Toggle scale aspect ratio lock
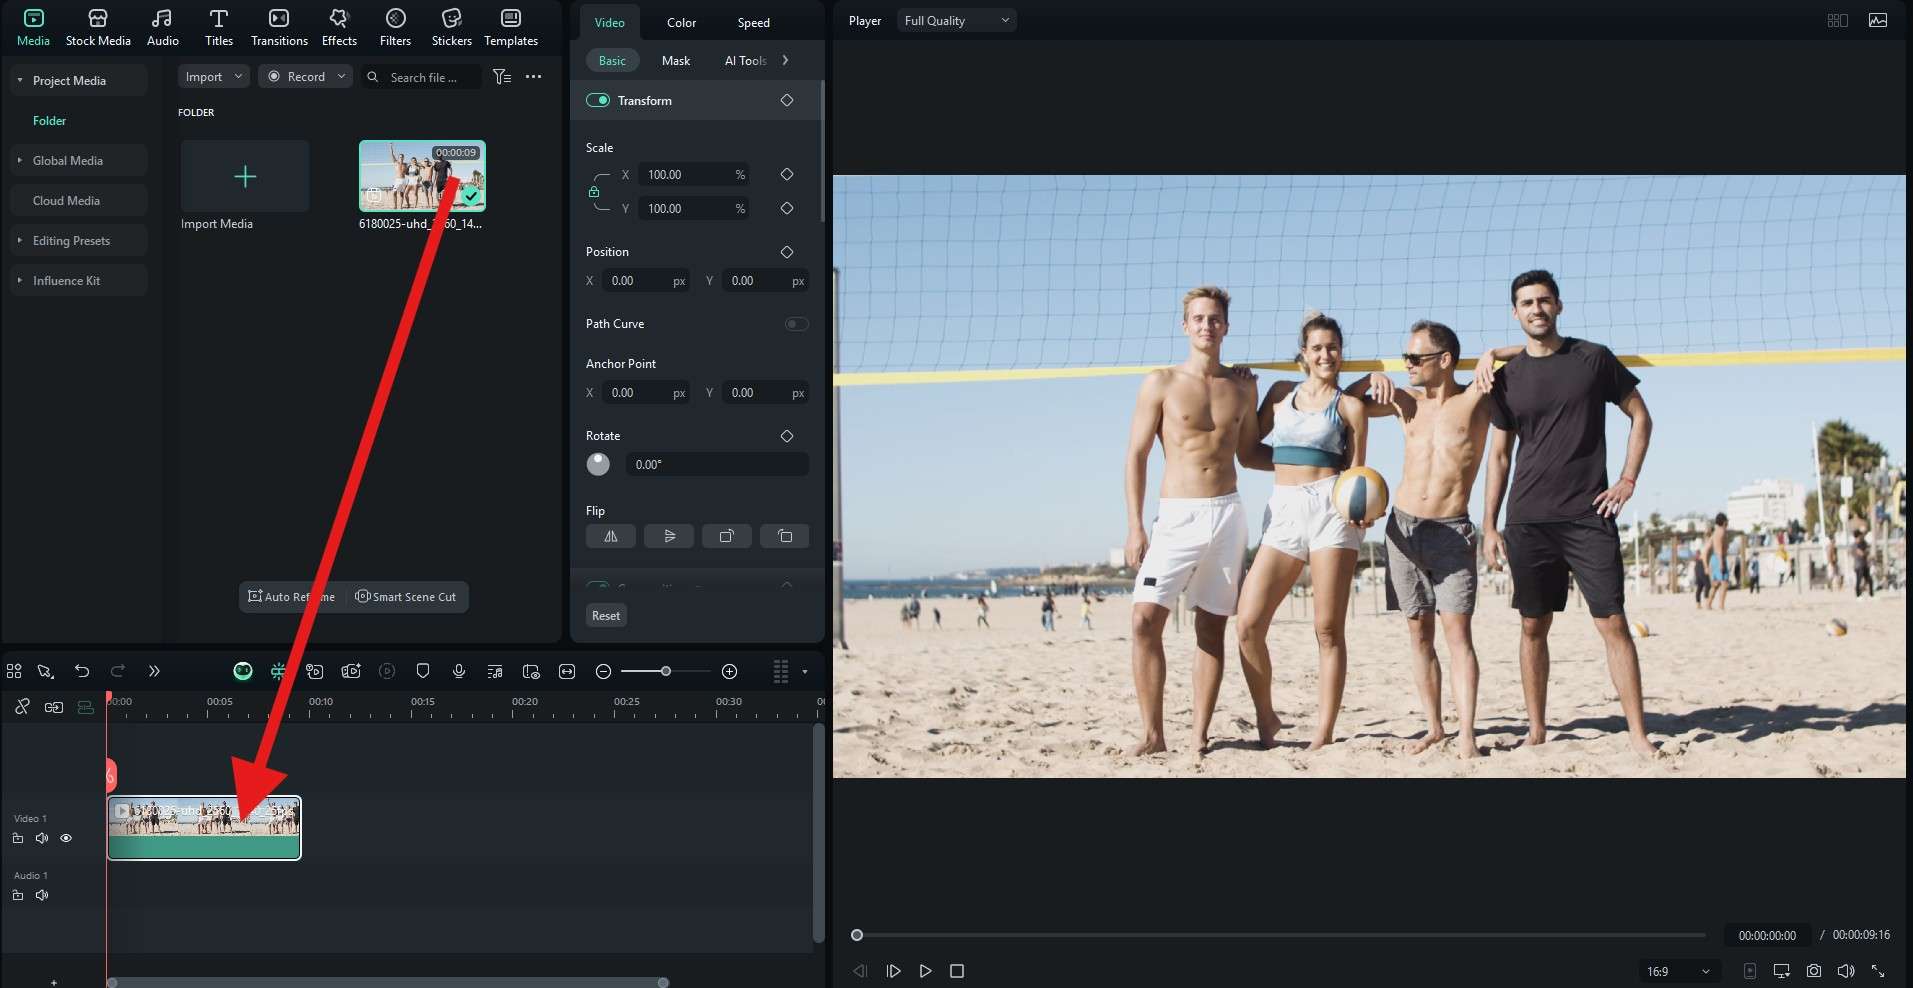The height and width of the screenshot is (988, 1913). 594,191
